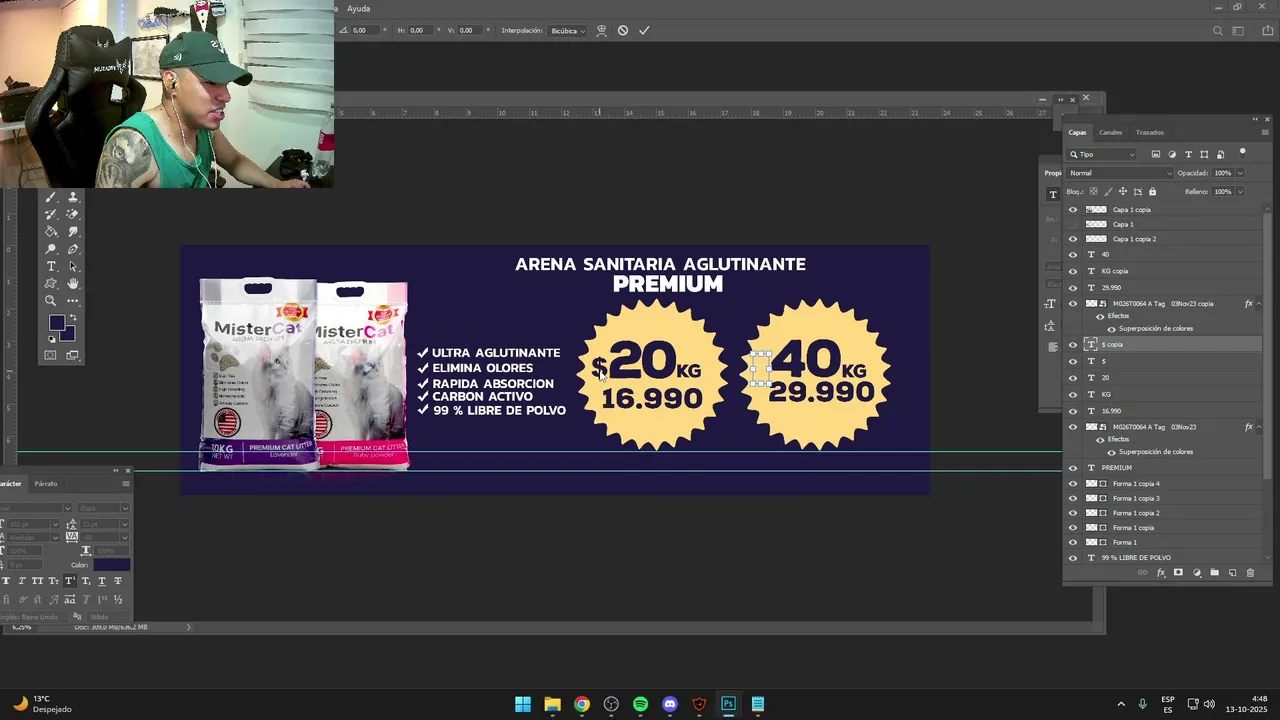Screen dimensions: 1280x720
Task: Switch to warp mode icon
Action: pos(601,31)
